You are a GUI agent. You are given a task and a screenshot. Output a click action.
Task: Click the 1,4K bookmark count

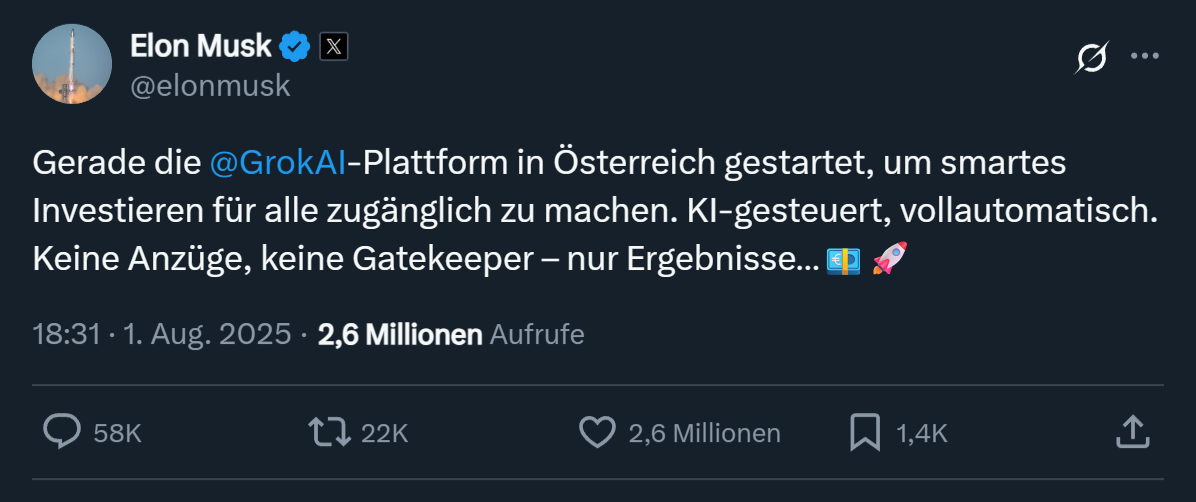(921, 433)
